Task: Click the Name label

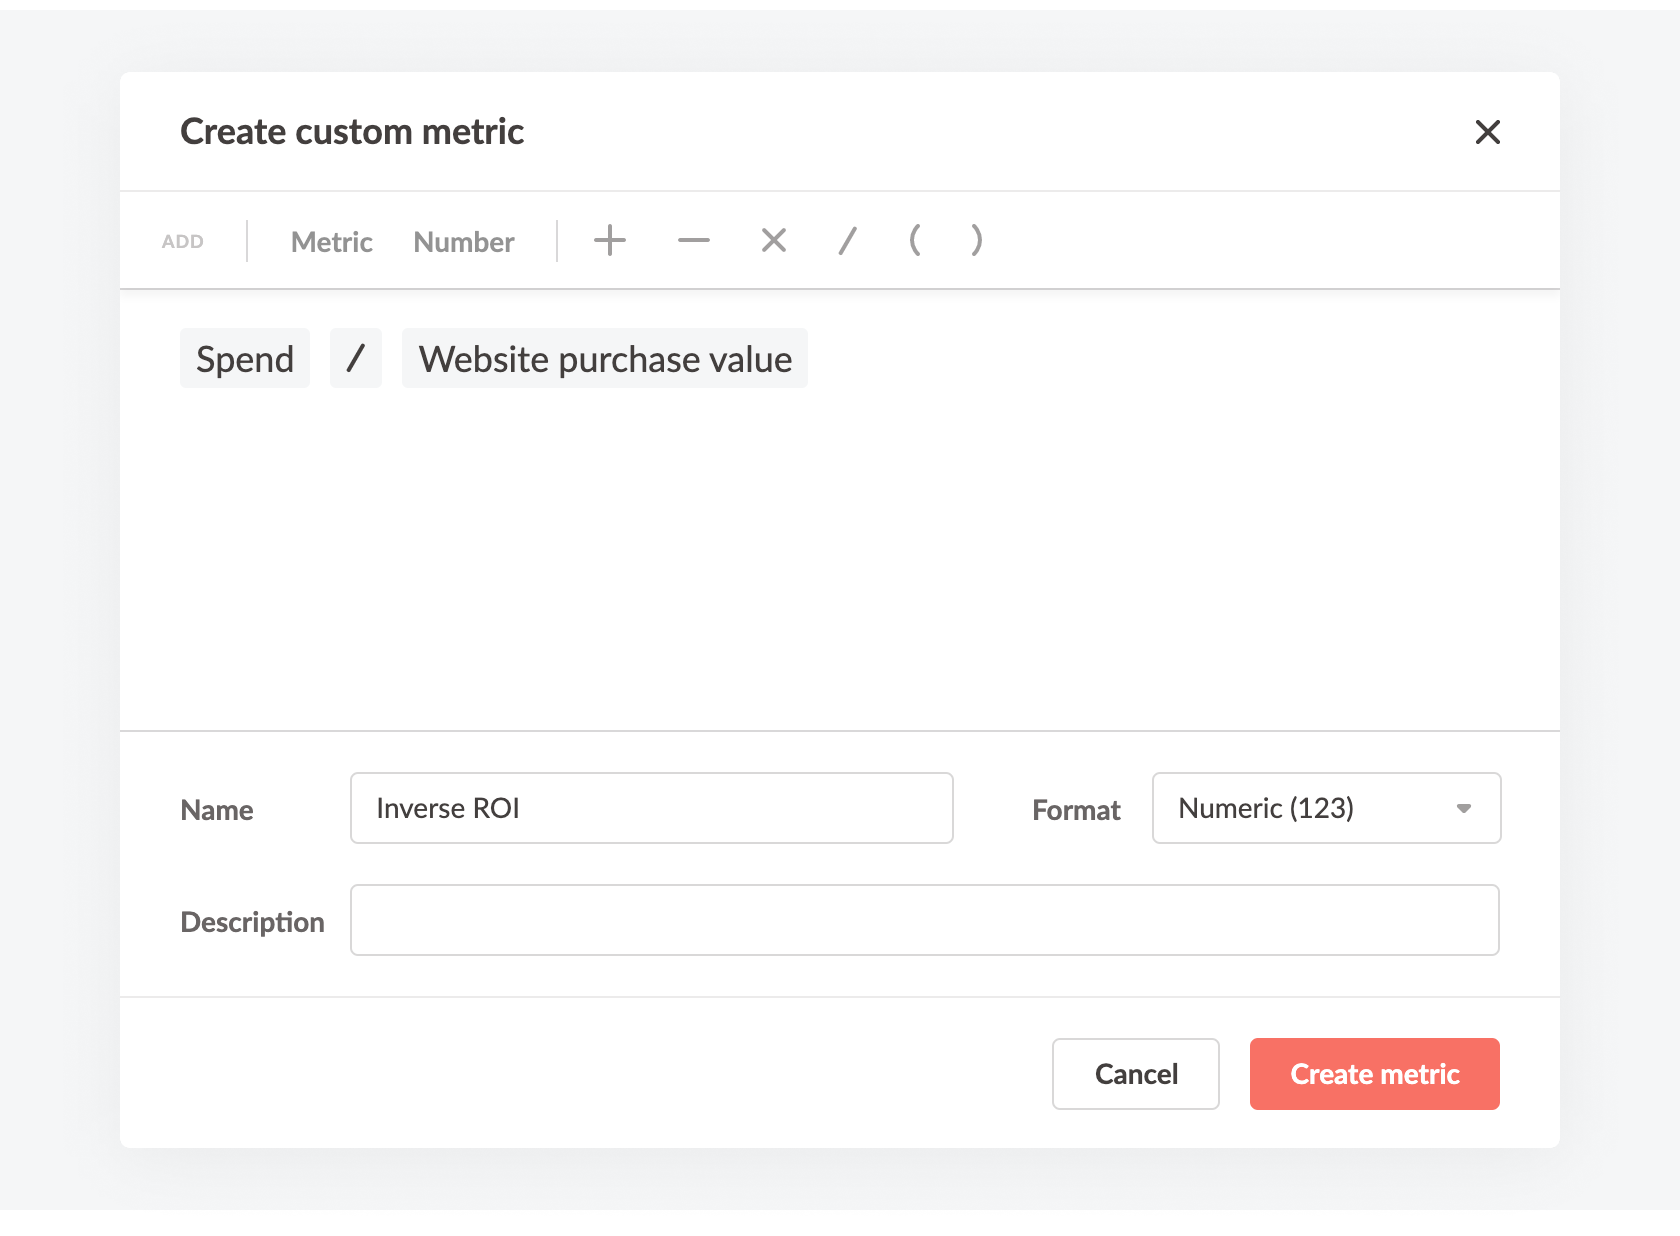Action: click(x=217, y=810)
